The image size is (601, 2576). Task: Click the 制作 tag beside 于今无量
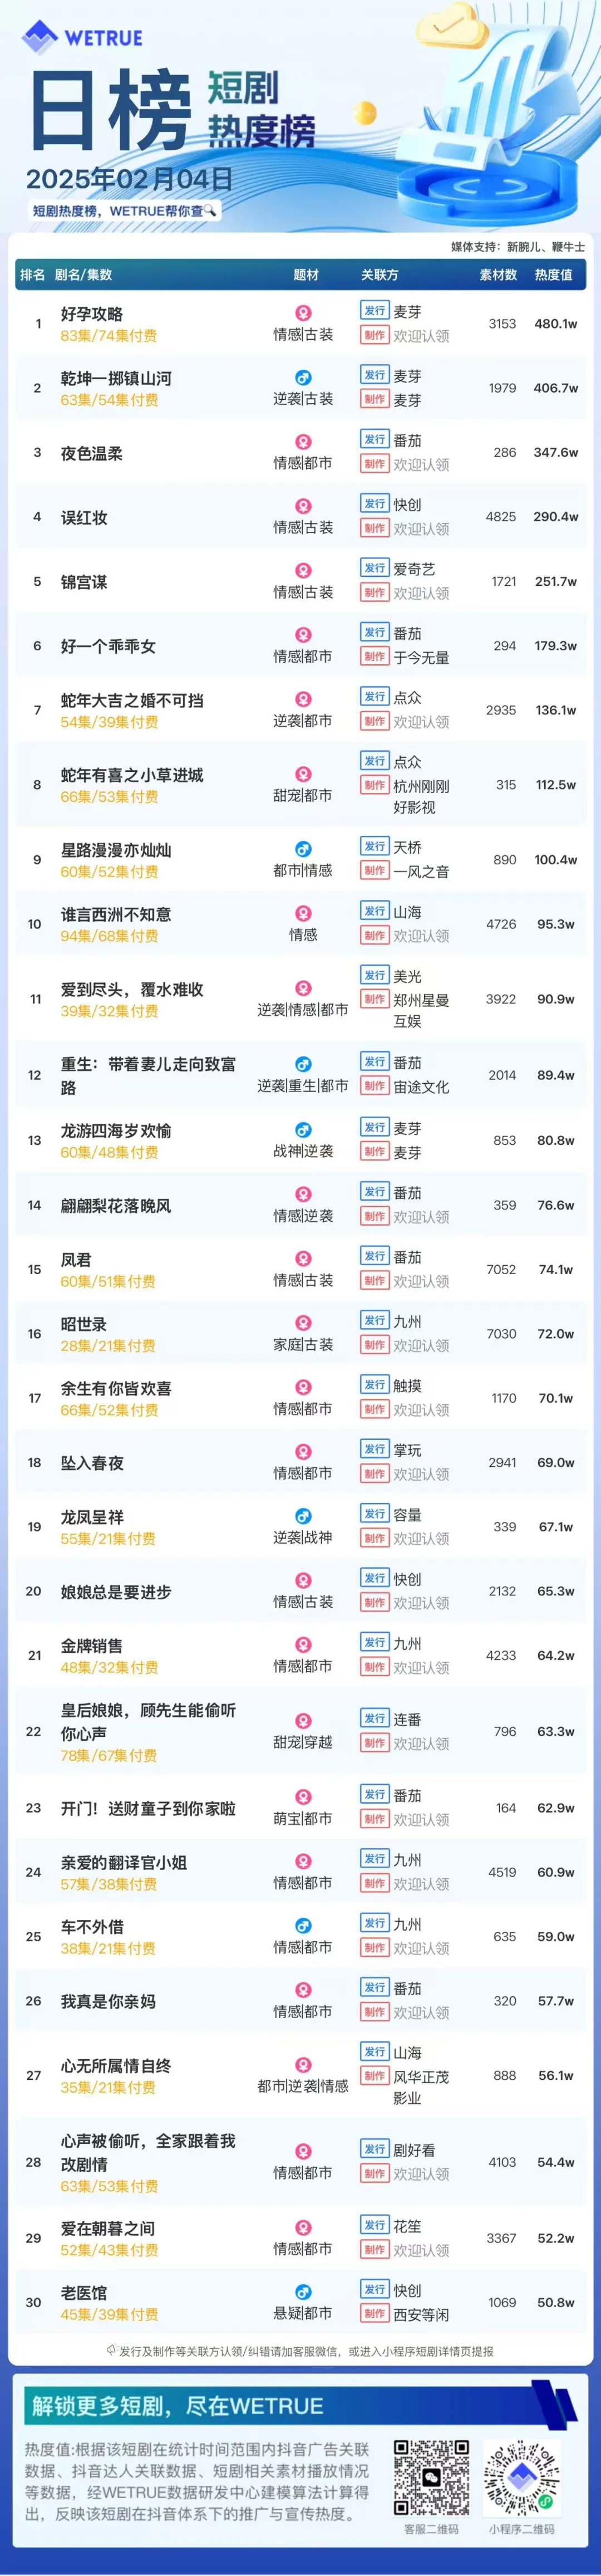(374, 656)
